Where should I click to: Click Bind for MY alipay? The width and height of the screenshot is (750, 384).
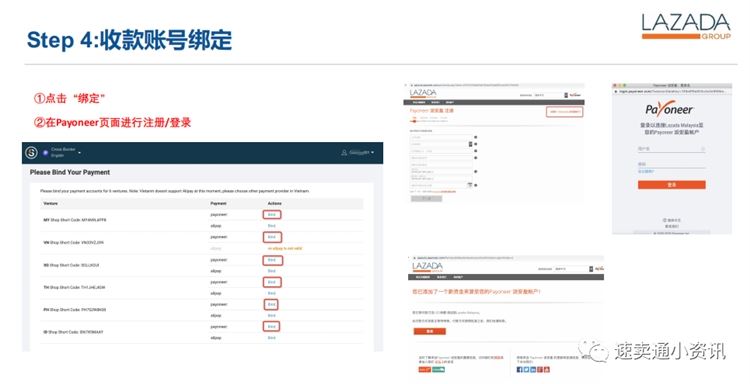click(272, 226)
